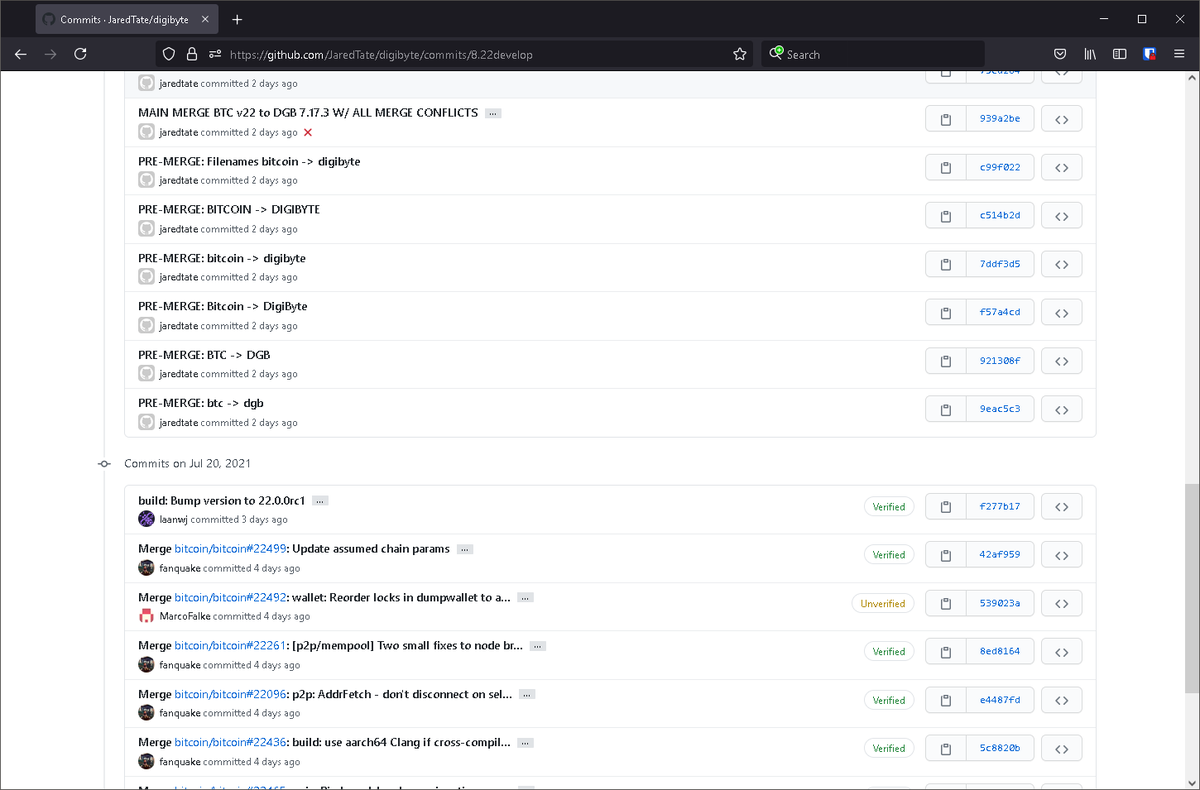The image size is (1200, 790).
Task: Click the tracking protection shield icon
Action: pyautogui.click(x=169, y=54)
